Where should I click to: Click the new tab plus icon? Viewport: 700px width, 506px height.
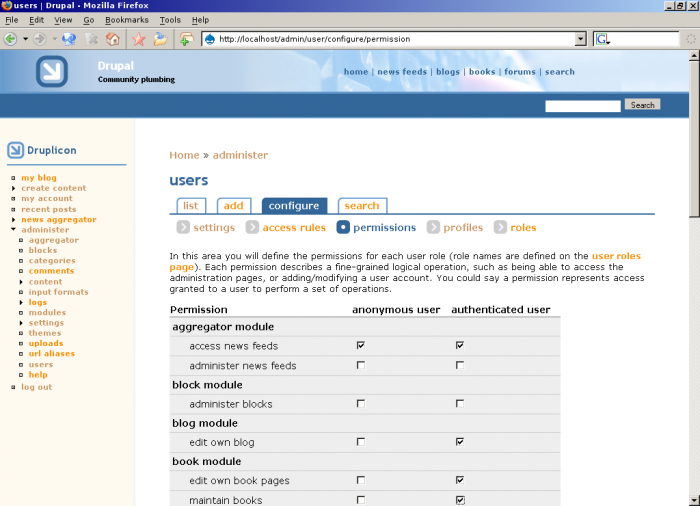click(x=186, y=39)
